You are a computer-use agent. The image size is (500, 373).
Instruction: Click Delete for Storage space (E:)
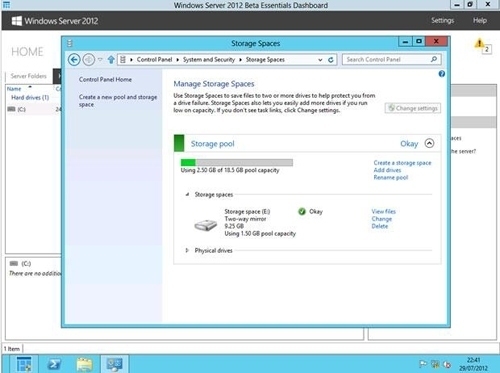point(380,226)
